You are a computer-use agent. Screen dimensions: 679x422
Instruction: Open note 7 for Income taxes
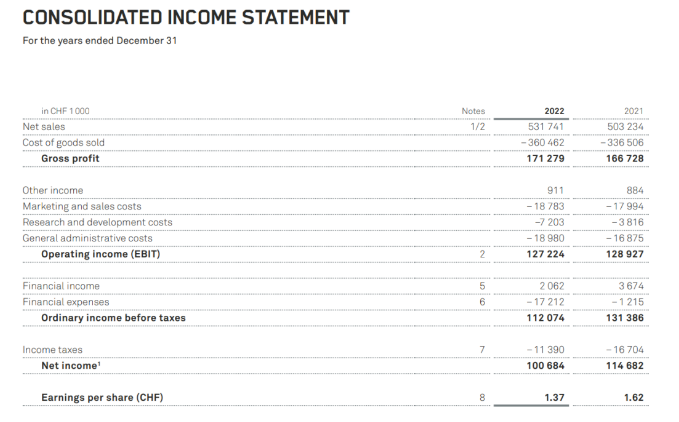click(x=481, y=350)
